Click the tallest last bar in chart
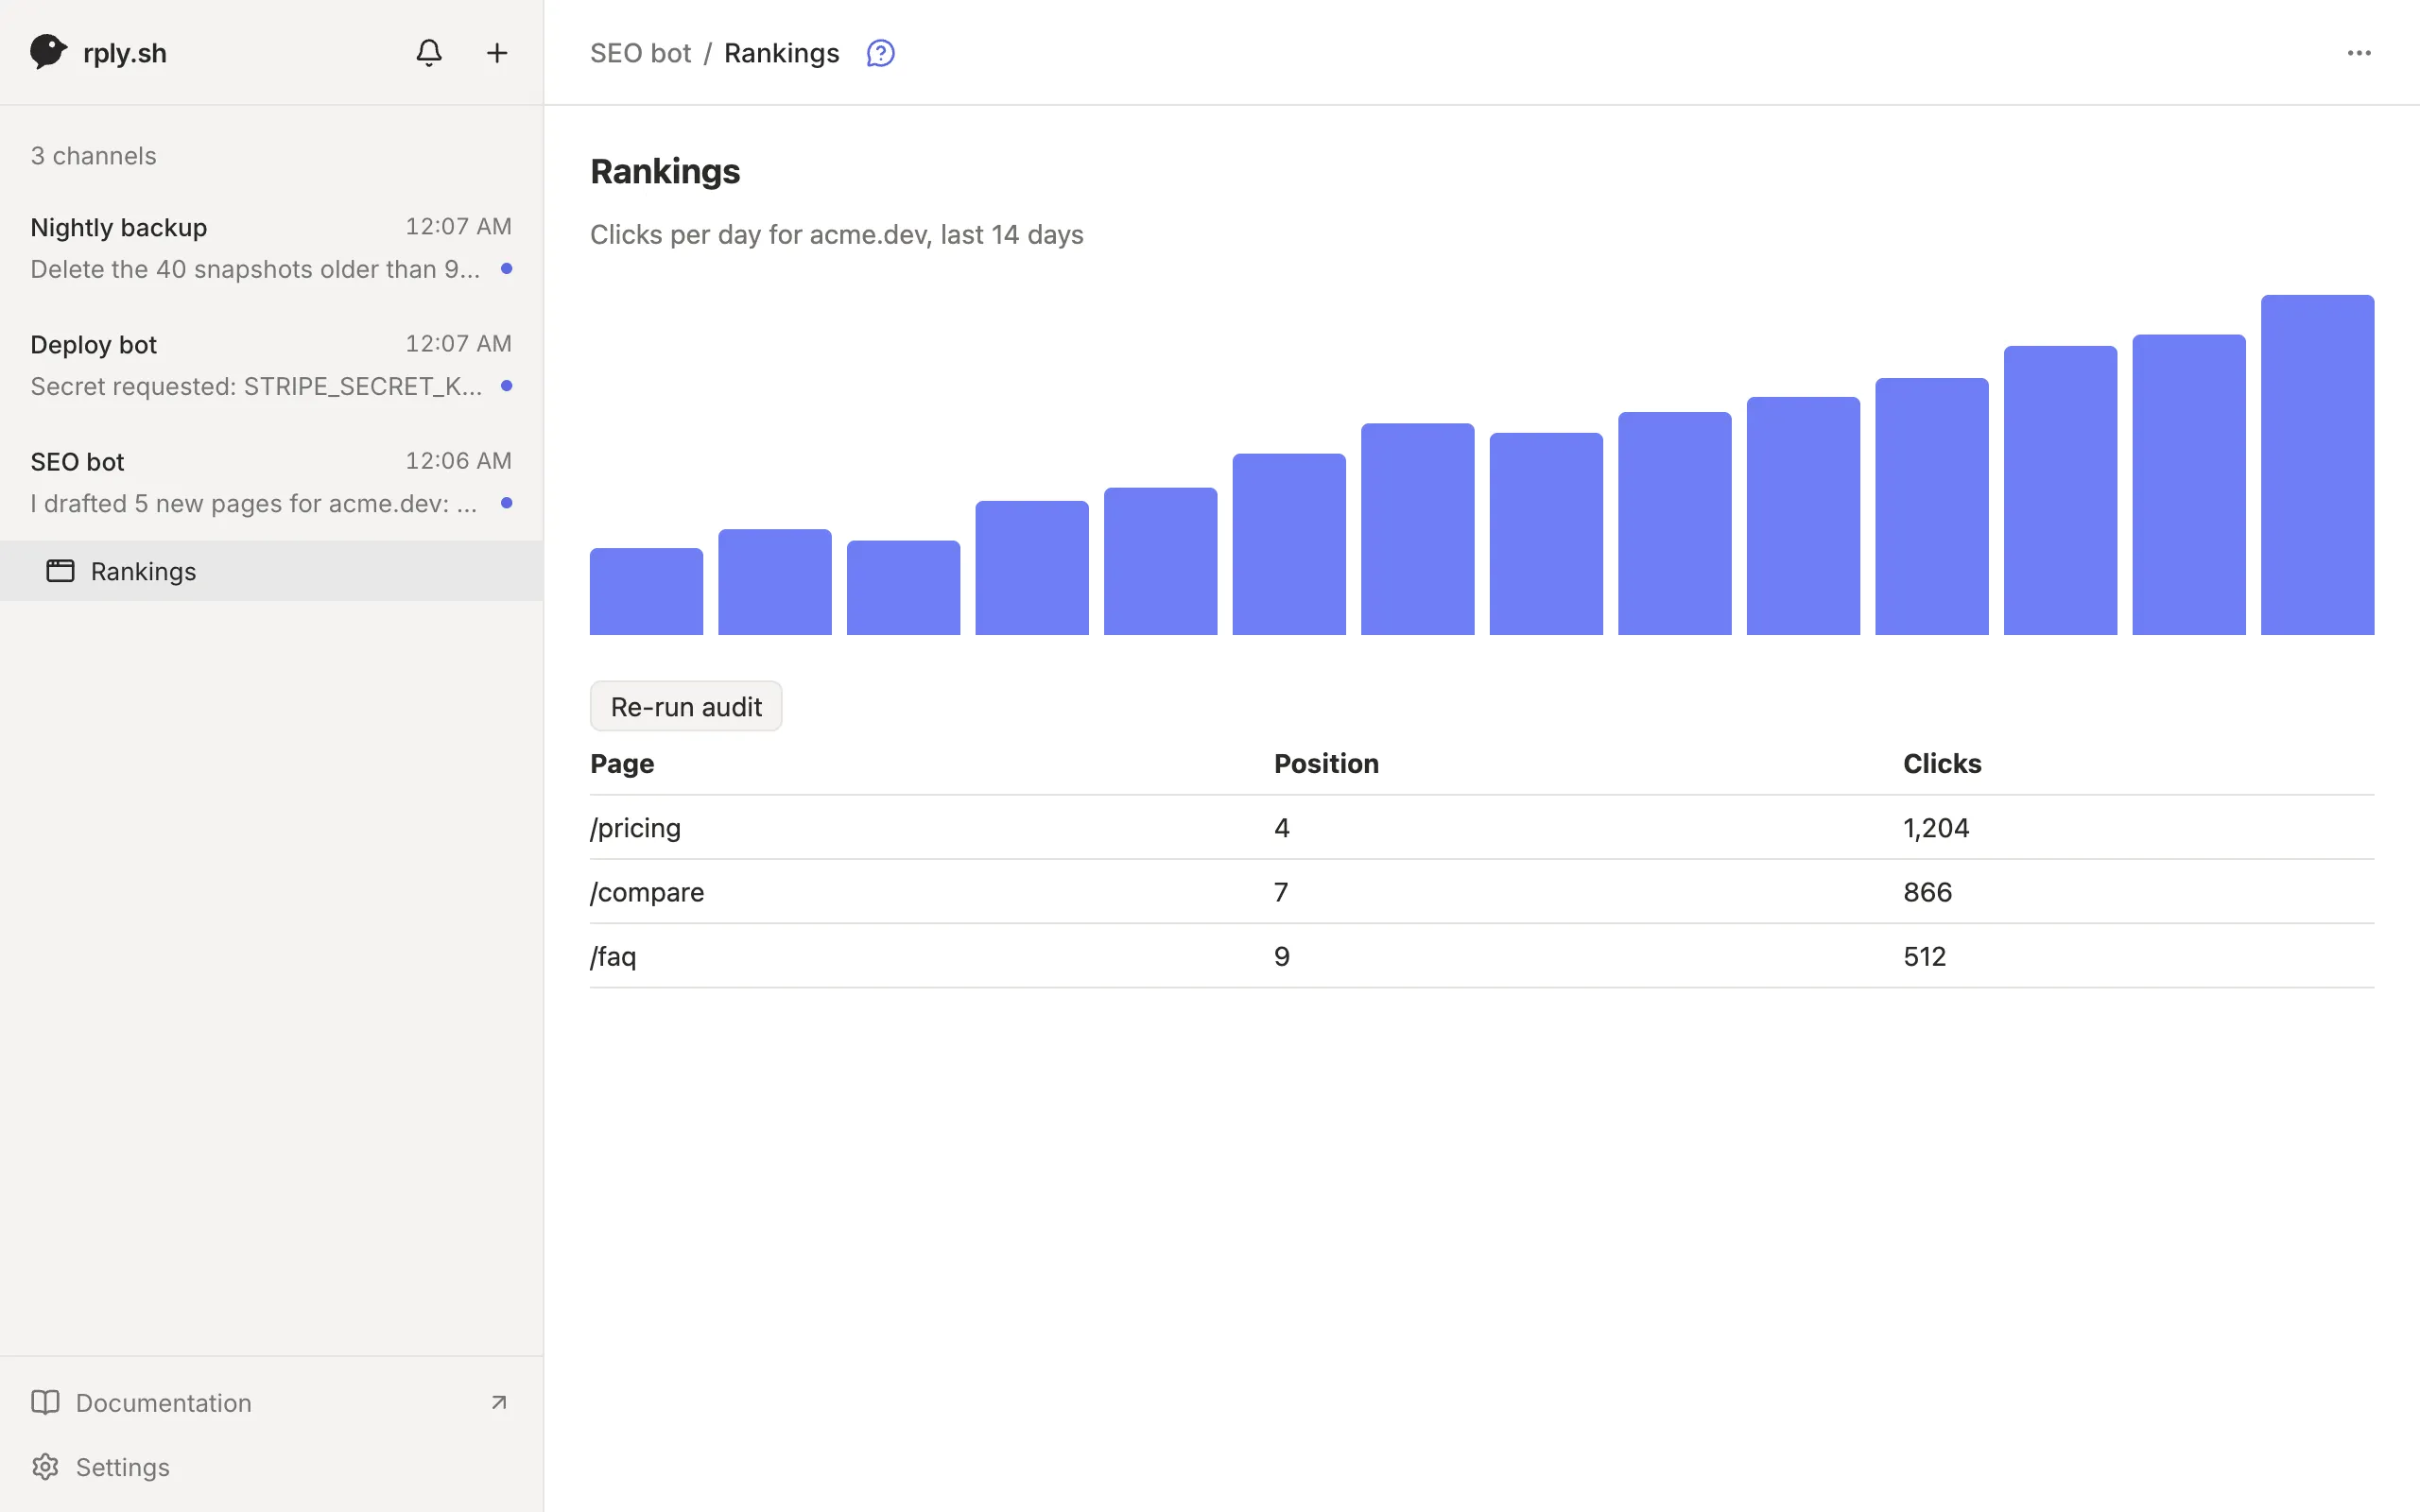Viewport: 2420px width, 1512px height. coord(2317,465)
